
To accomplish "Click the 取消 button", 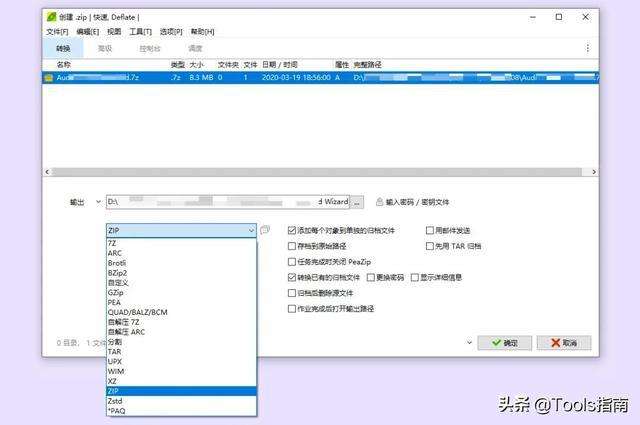I will point(564,343).
